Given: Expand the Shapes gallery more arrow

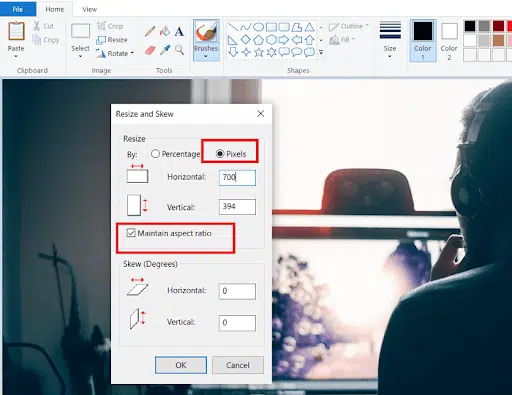Looking at the screenshot, I should tap(321, 52).
